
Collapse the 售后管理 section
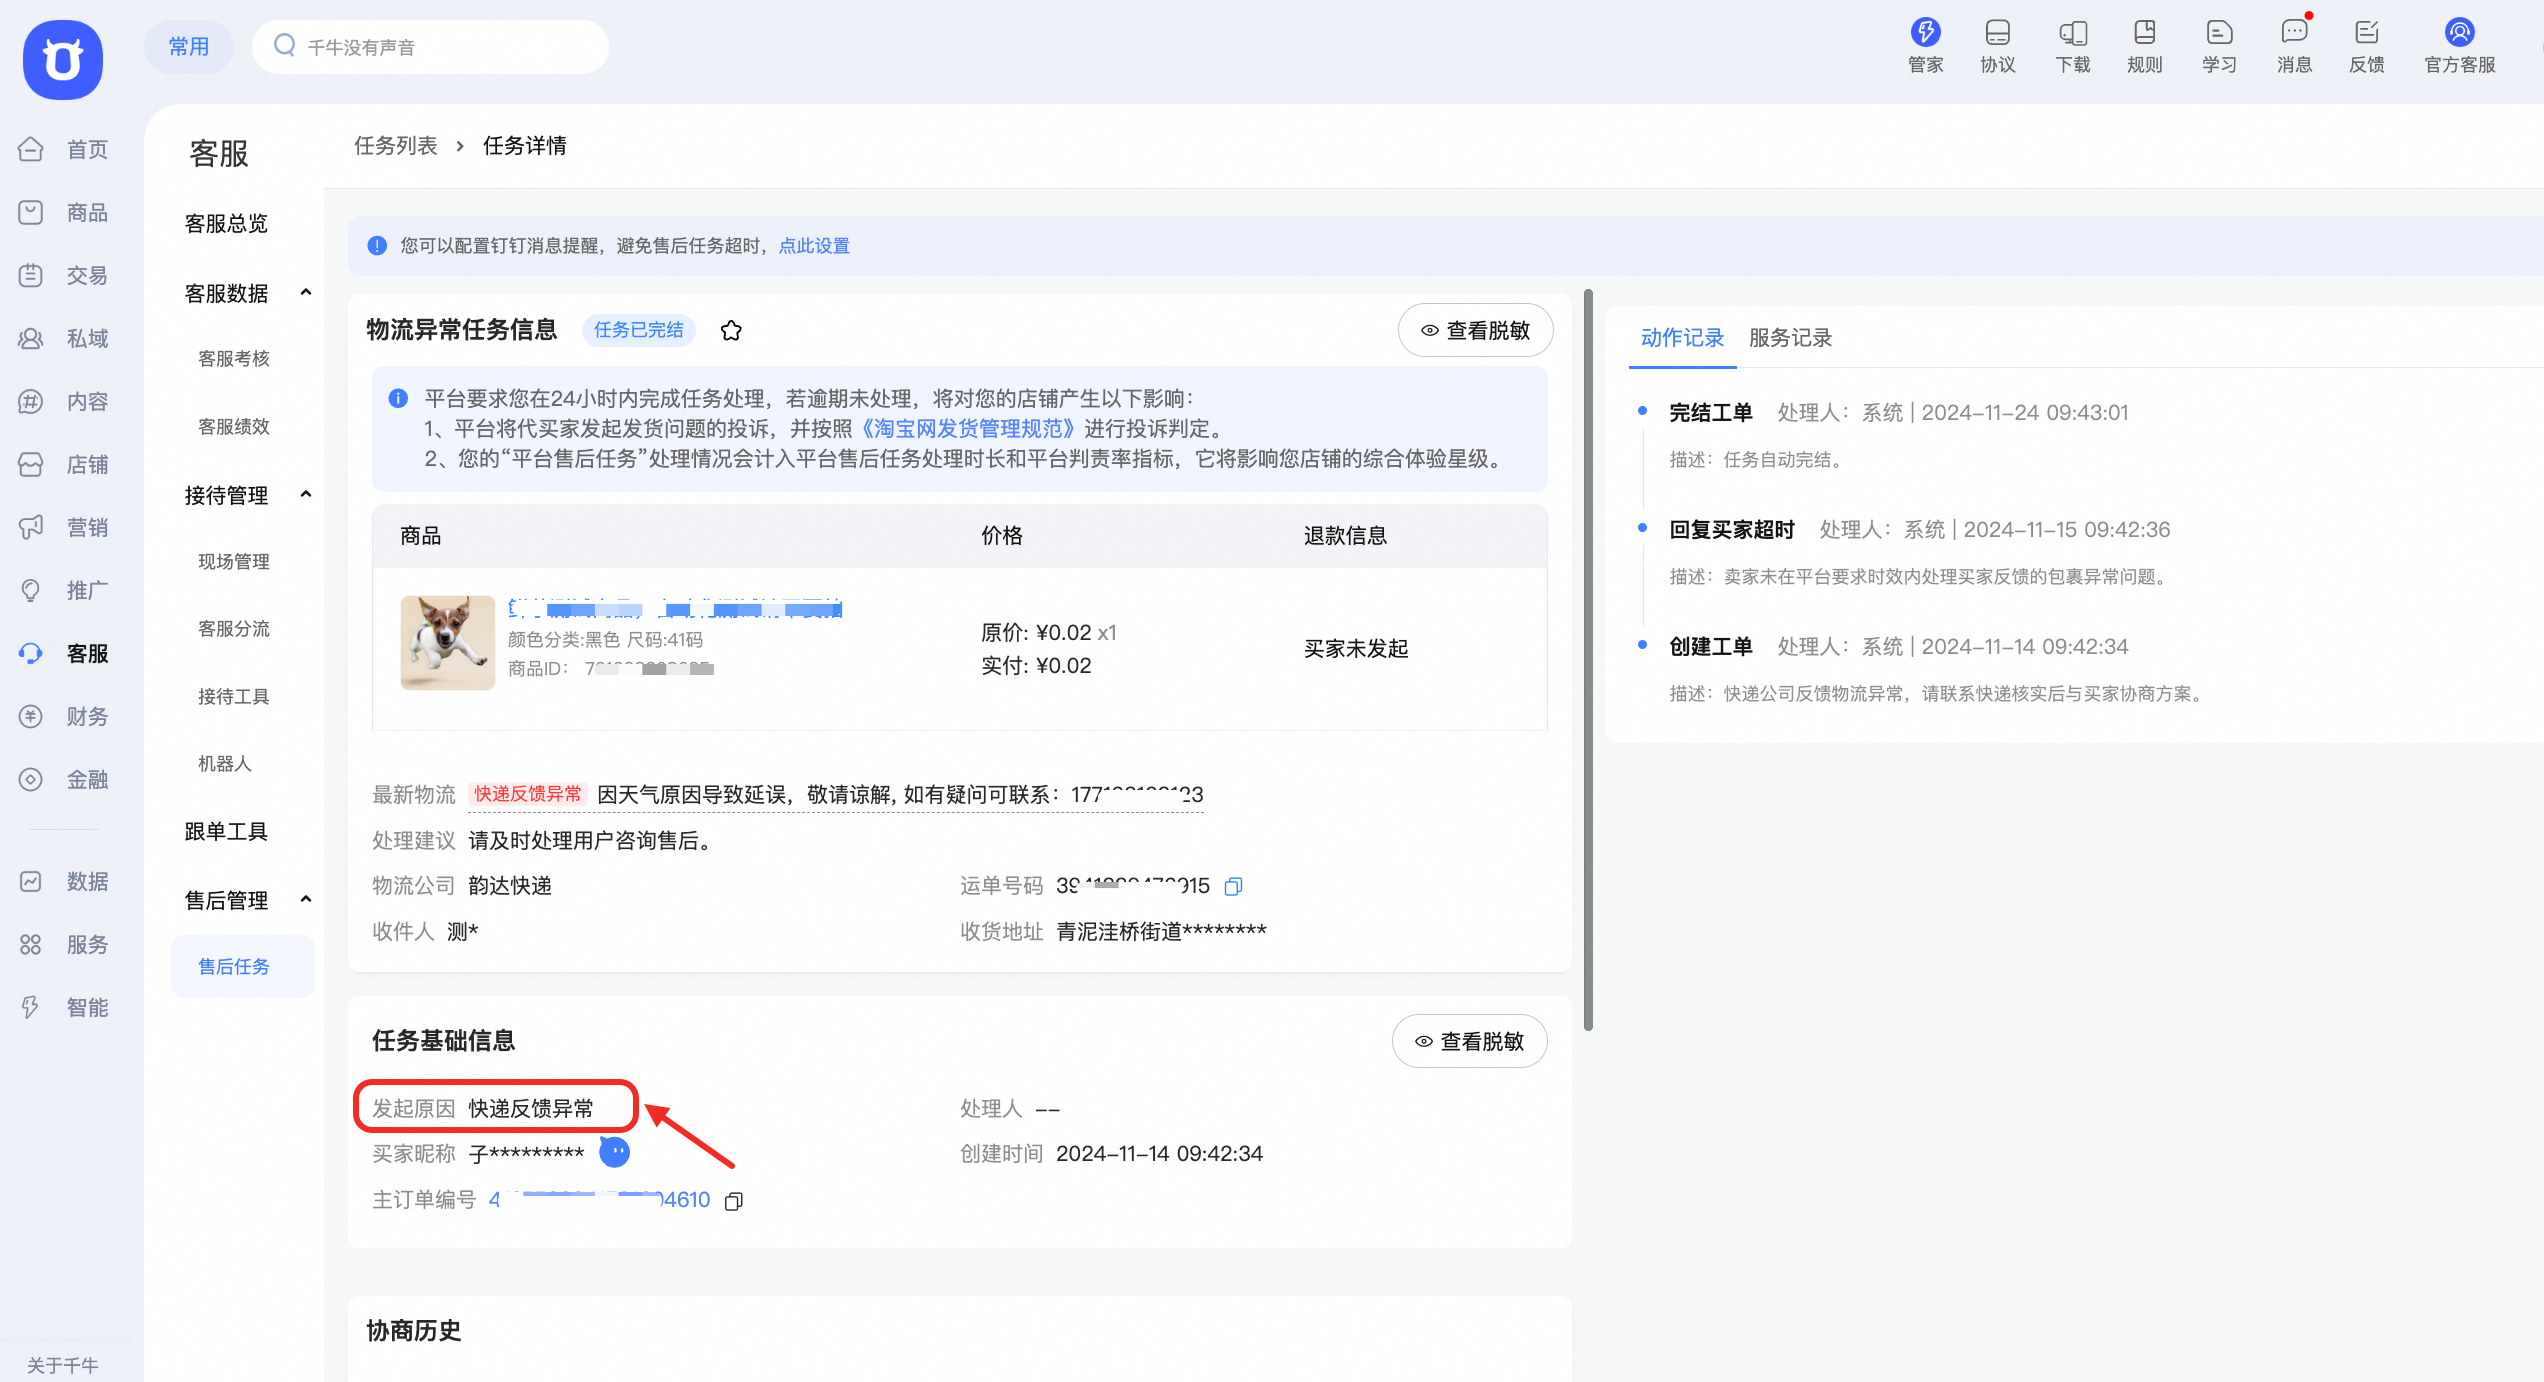click(307, 898)
